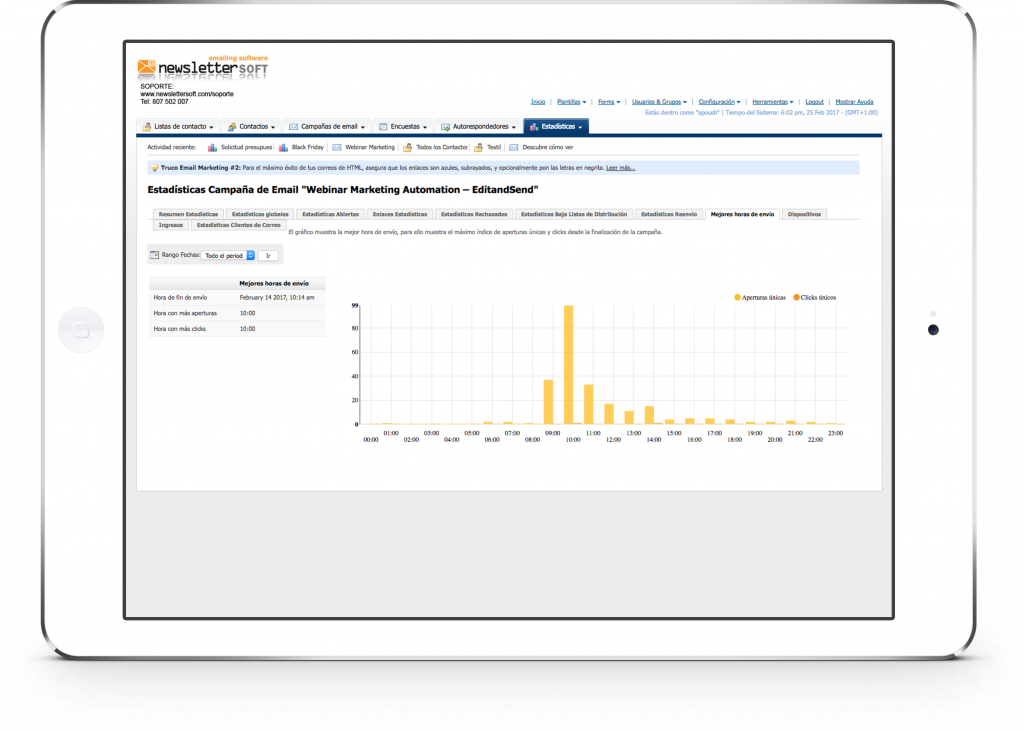Open the Todo el periodo date range dropdown

[x=228, y=255]
